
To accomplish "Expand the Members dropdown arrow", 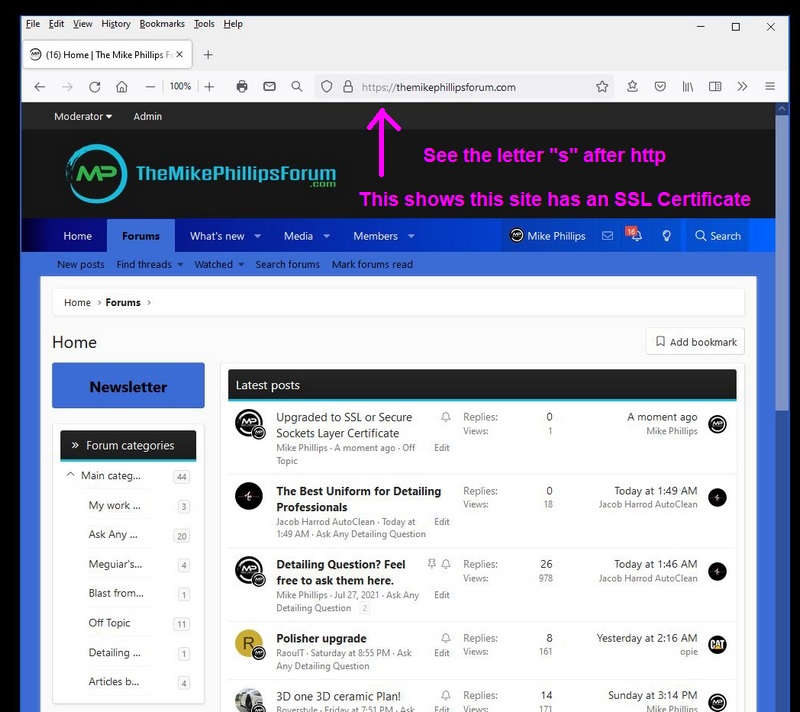I will point(411,236).
